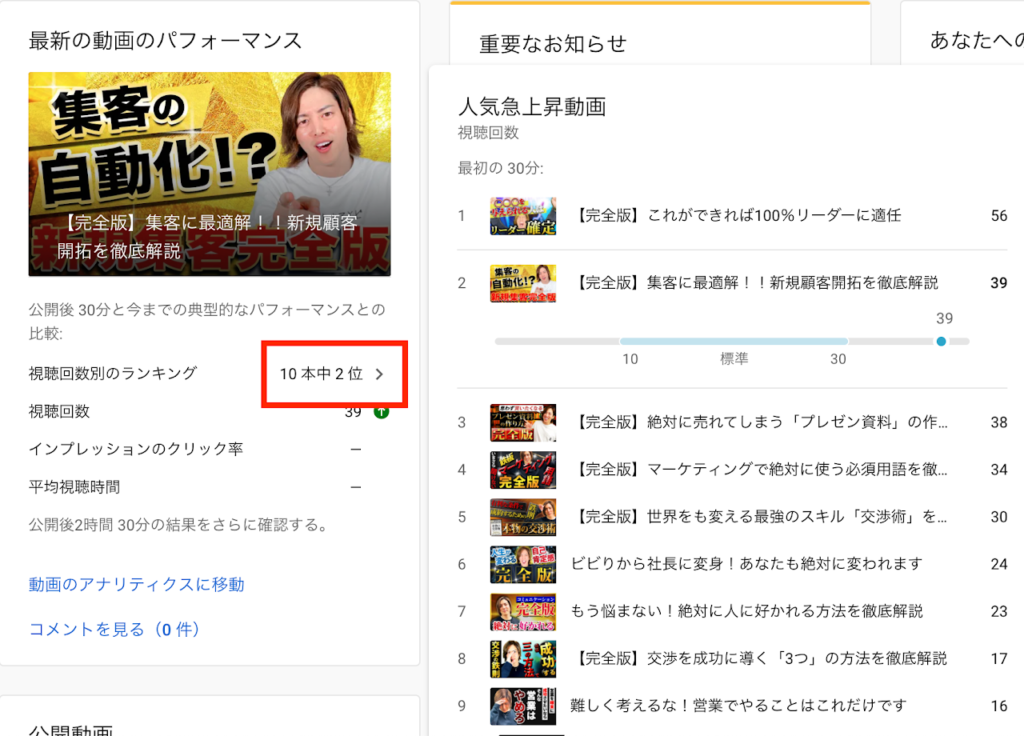This screenshot has width=1024, height=736.
Task: Select the title これができれば100%リーダーに適任
Action: click(x=738, y=216)
